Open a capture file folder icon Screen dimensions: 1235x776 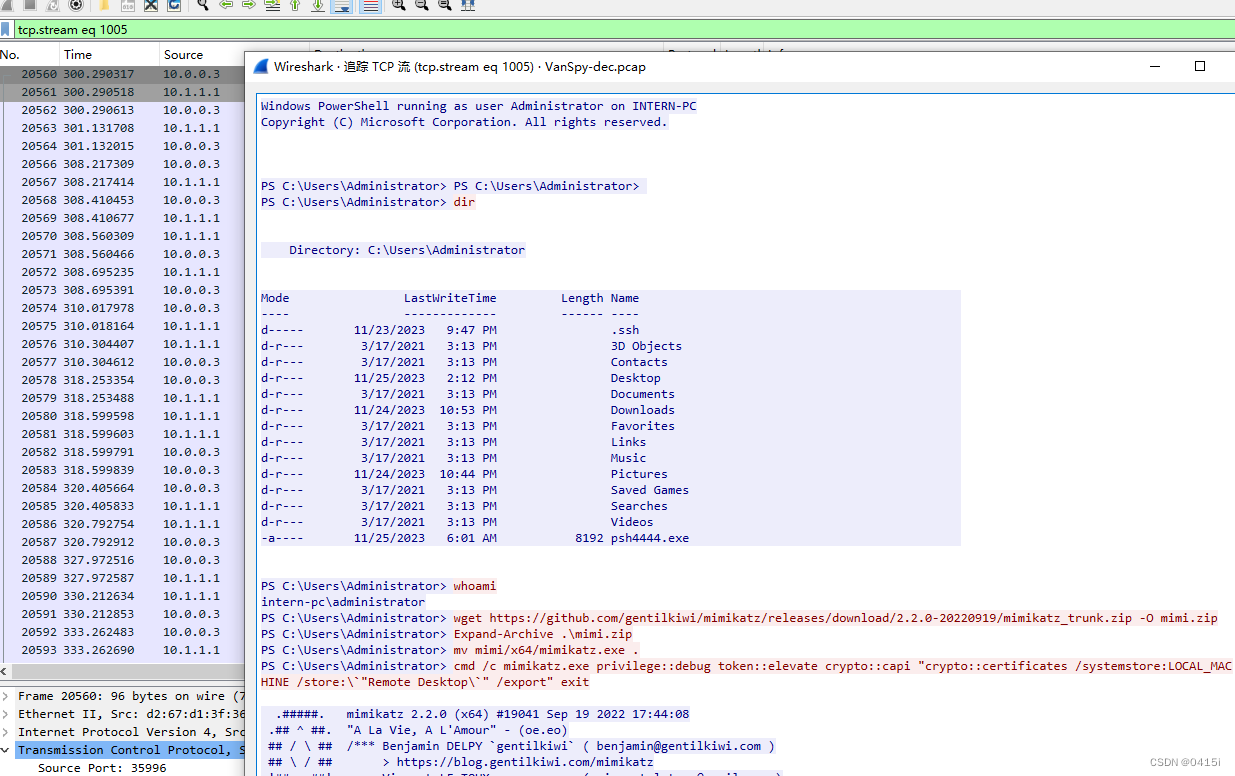pos(104,5)
